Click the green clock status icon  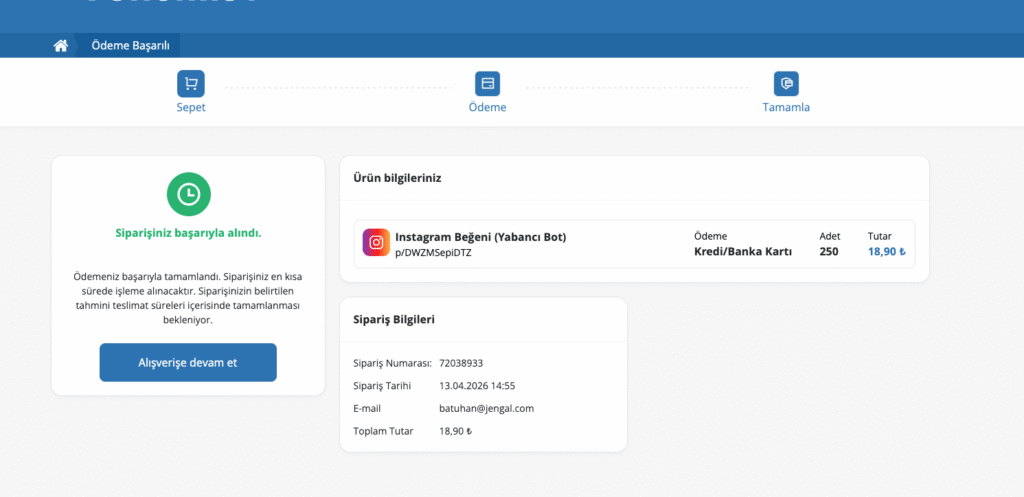click(189, 194)
